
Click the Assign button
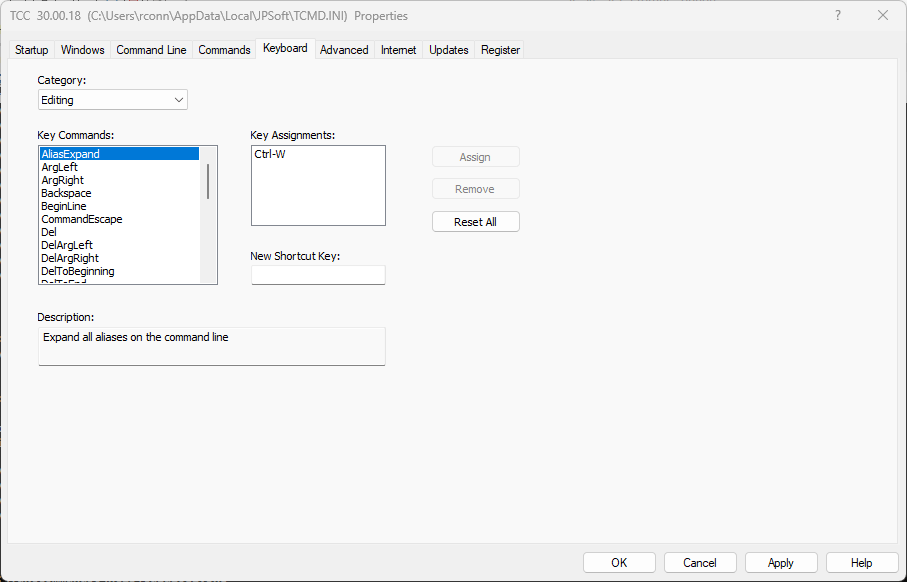[x=475, y=157]
